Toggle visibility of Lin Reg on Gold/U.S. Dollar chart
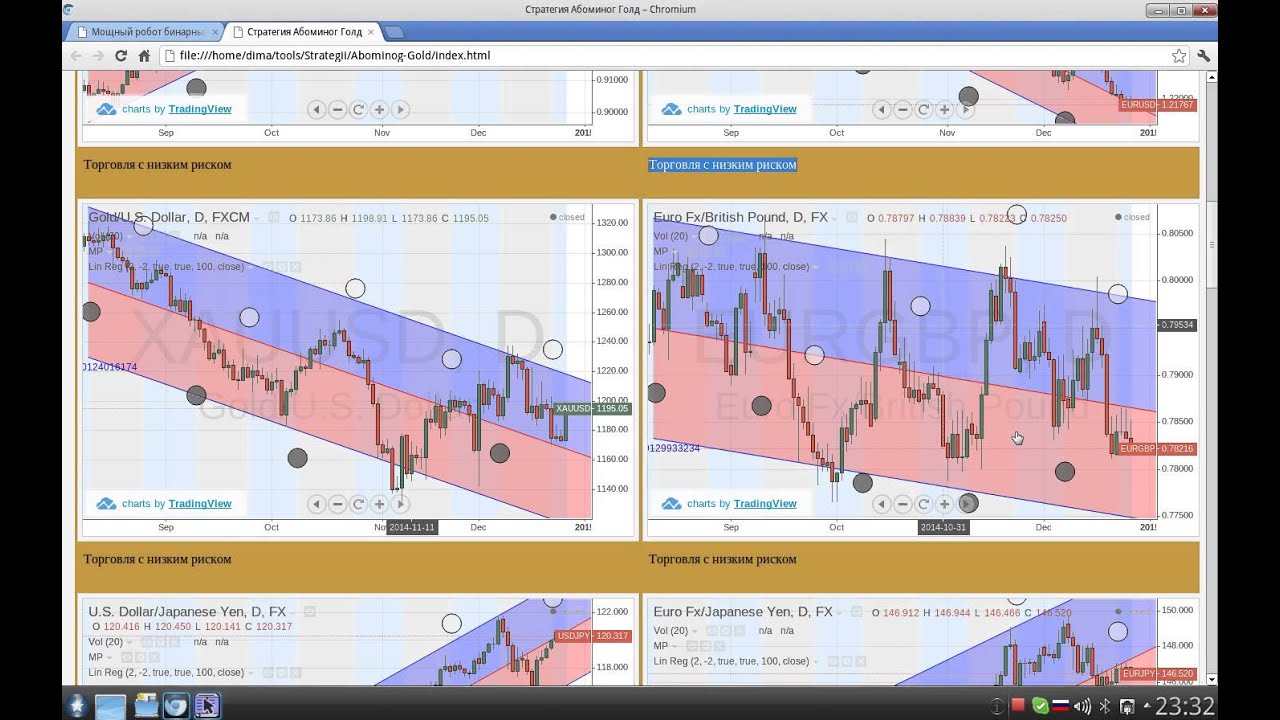 coord(268,267)
